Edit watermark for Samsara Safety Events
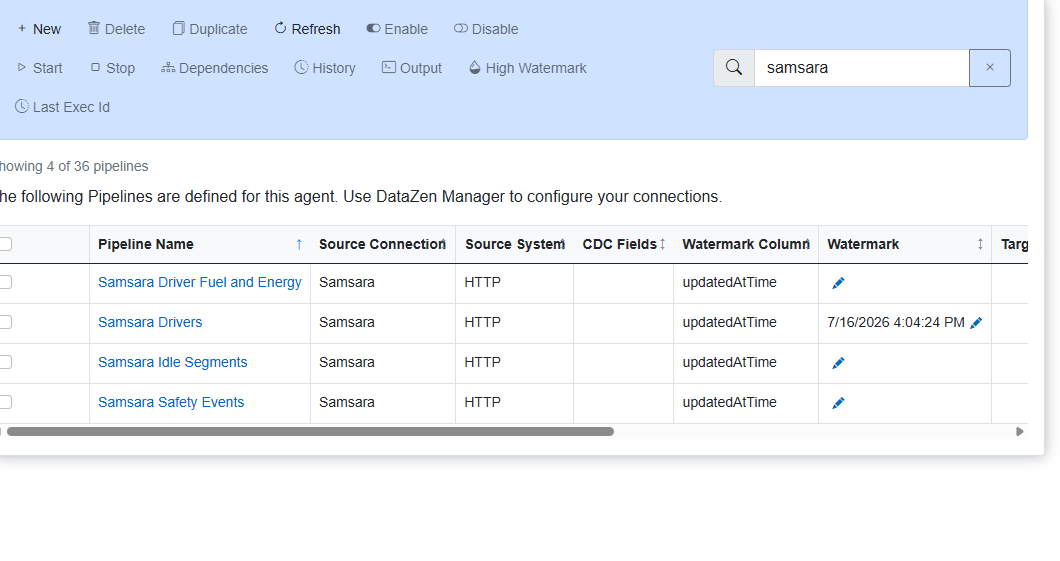The image size is (1060, 561). [x=838, y=403]
